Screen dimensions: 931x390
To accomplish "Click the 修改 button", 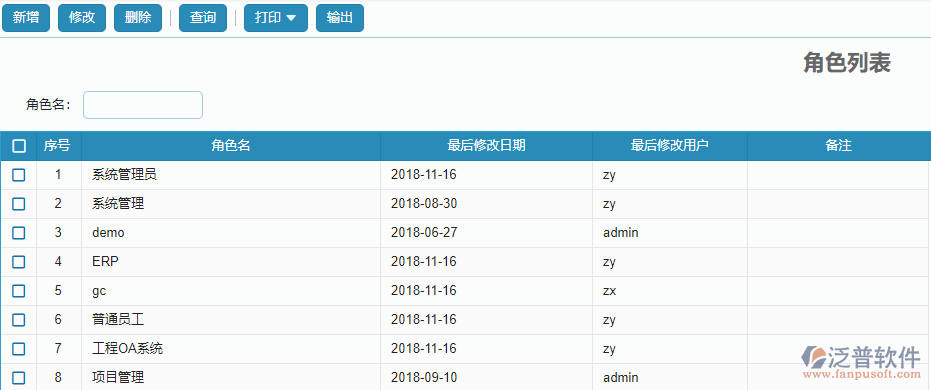I will (x=82, y=18).
